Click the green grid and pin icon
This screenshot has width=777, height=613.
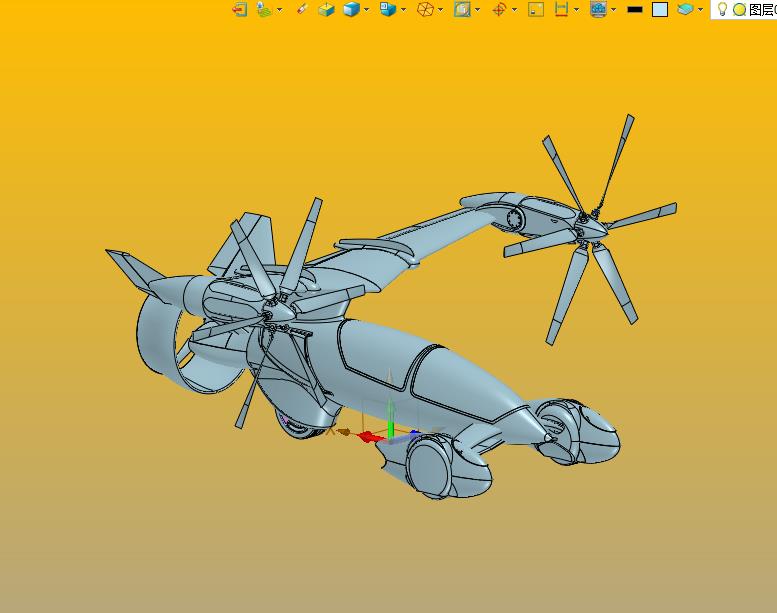point(264,9)
